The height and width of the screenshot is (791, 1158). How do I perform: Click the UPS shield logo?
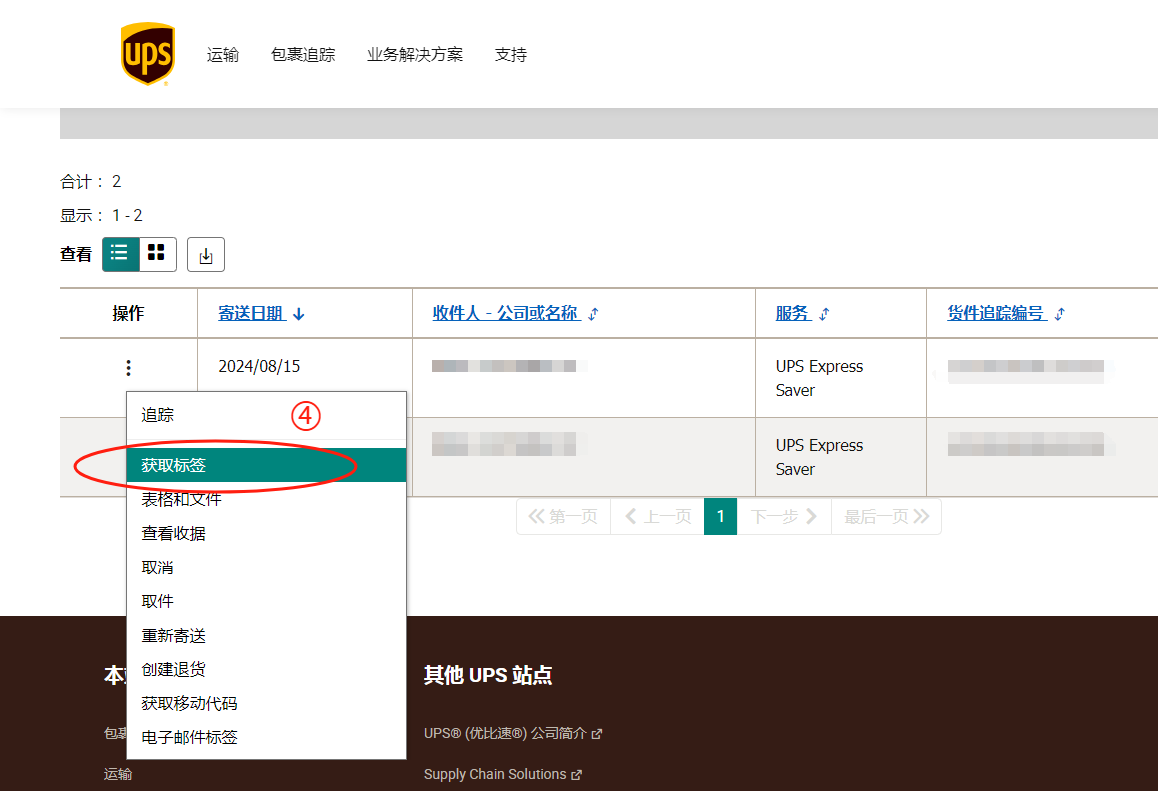pyautogui.click(x=148, y=54)
